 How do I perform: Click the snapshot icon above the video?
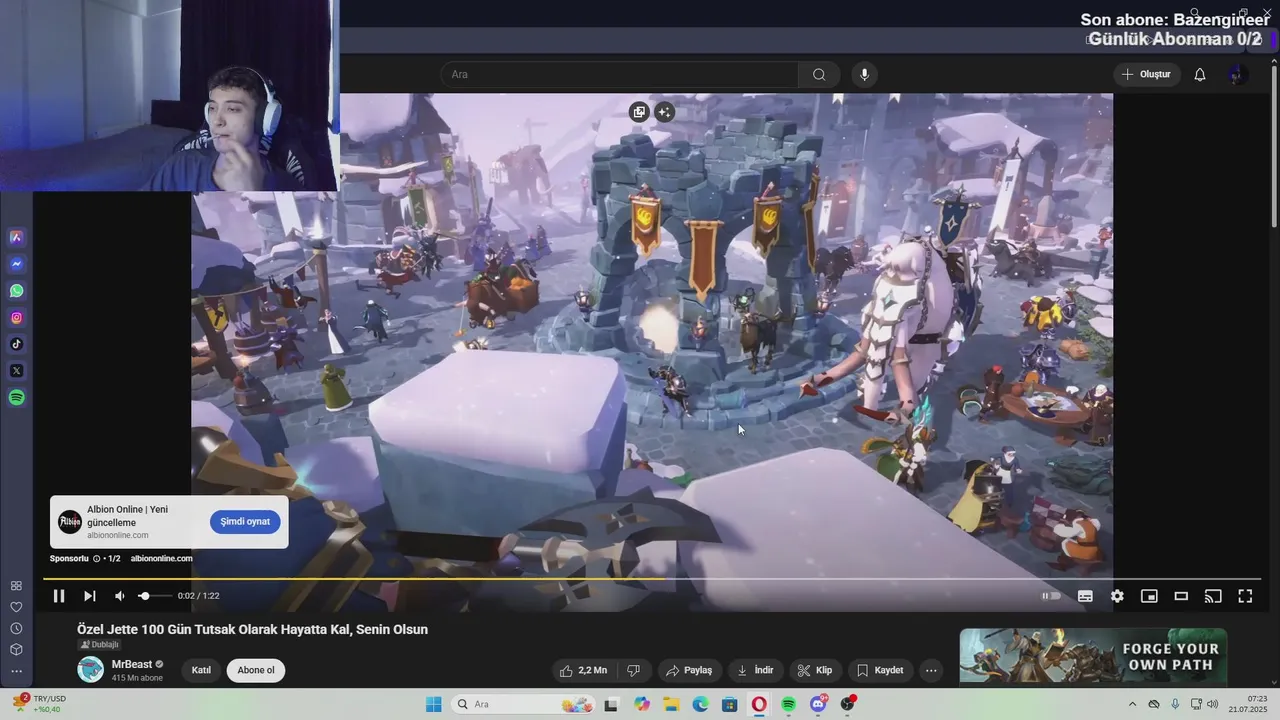pos(640,112)
